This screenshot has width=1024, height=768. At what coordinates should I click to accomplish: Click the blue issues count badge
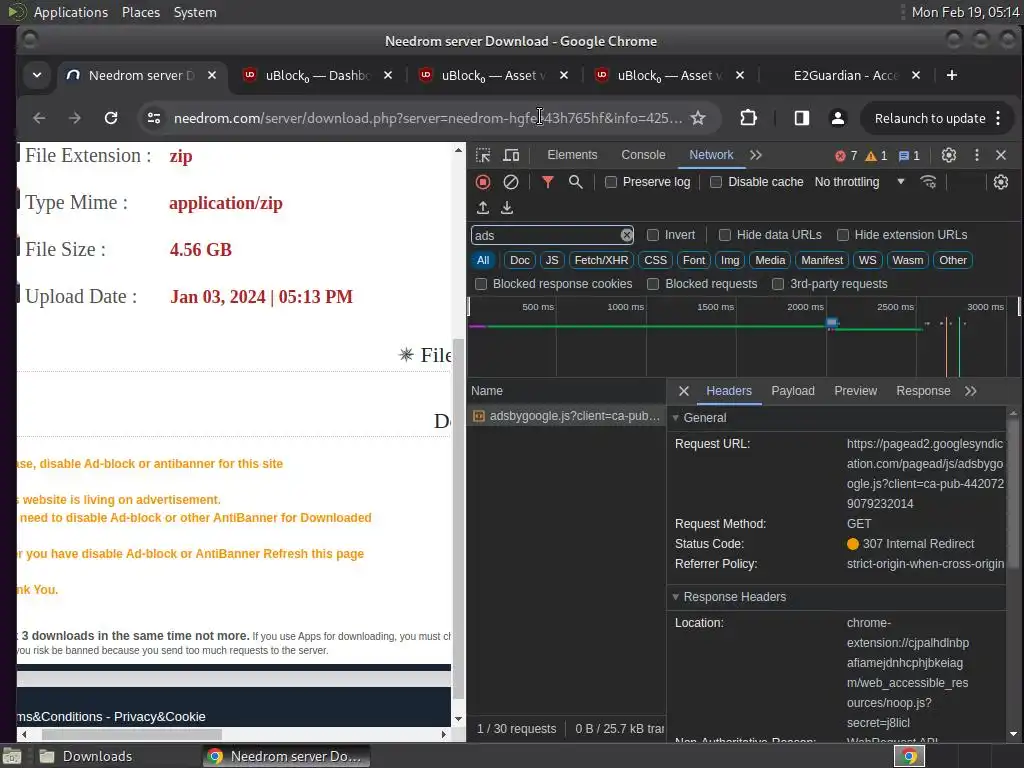click(x=909, y=155)
